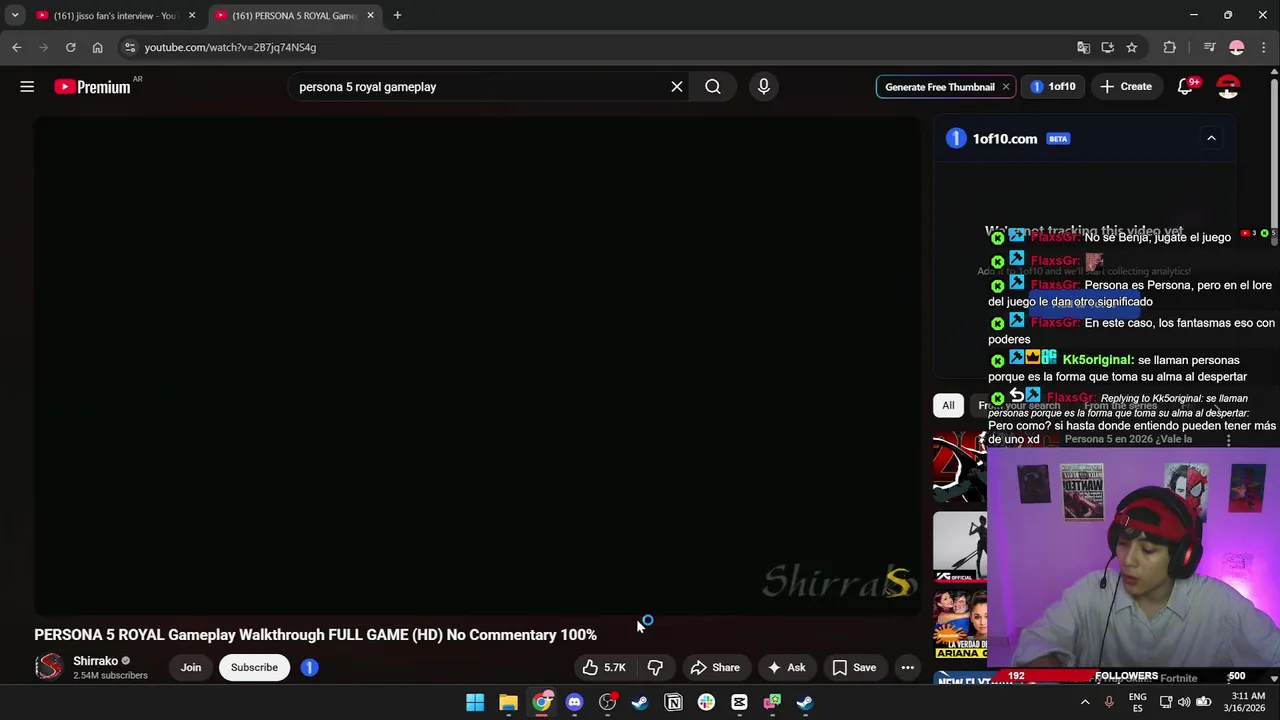Like the video with thumbs up
Screen dimensions: 1280x720
coord(604,668)
